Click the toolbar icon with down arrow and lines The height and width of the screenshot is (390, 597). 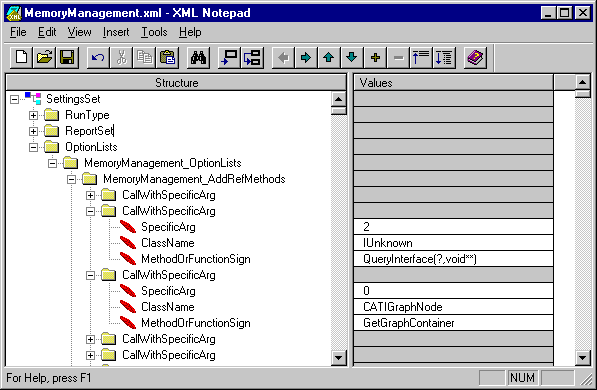(444, 58)
